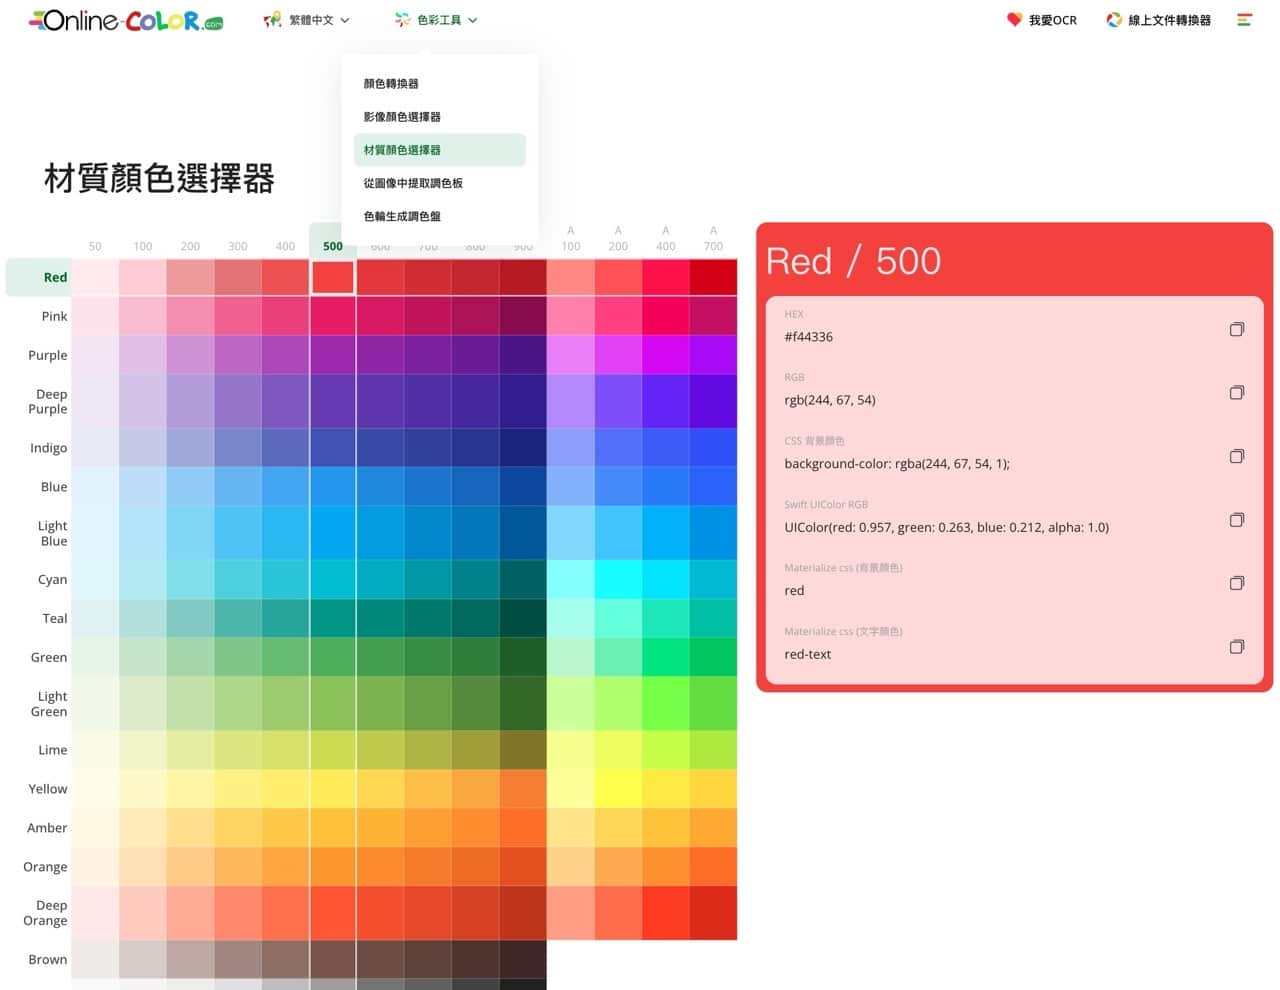Select the Teal row label
1280x990 pixels.
tap(55, 618)
